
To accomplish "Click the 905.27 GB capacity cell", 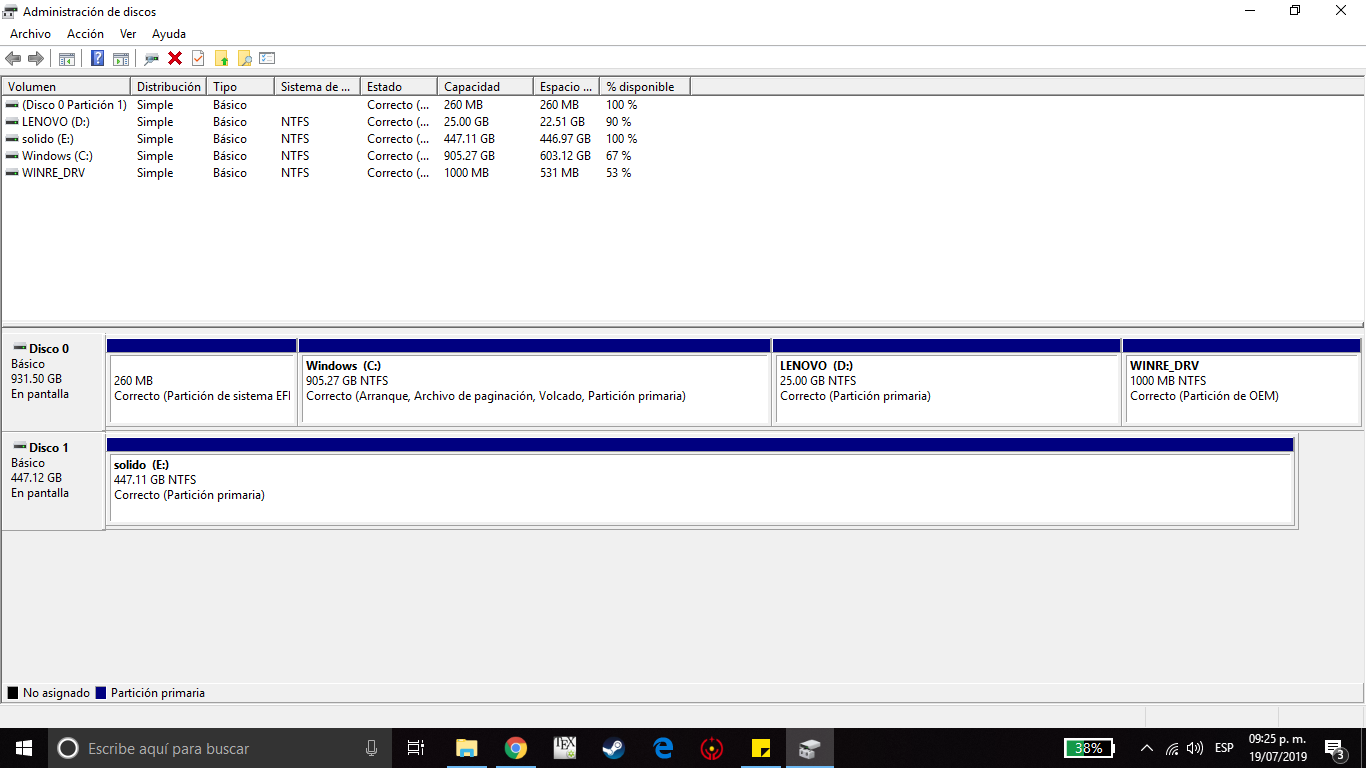I will 469,156.
